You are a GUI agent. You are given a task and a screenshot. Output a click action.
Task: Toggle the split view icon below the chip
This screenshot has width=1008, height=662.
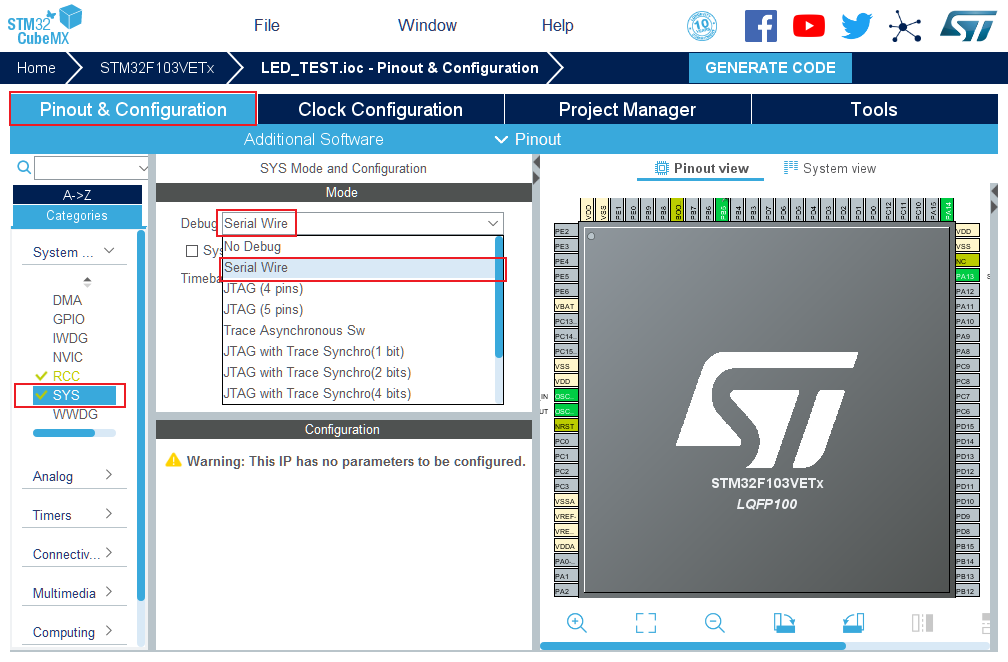pos(922,623)
